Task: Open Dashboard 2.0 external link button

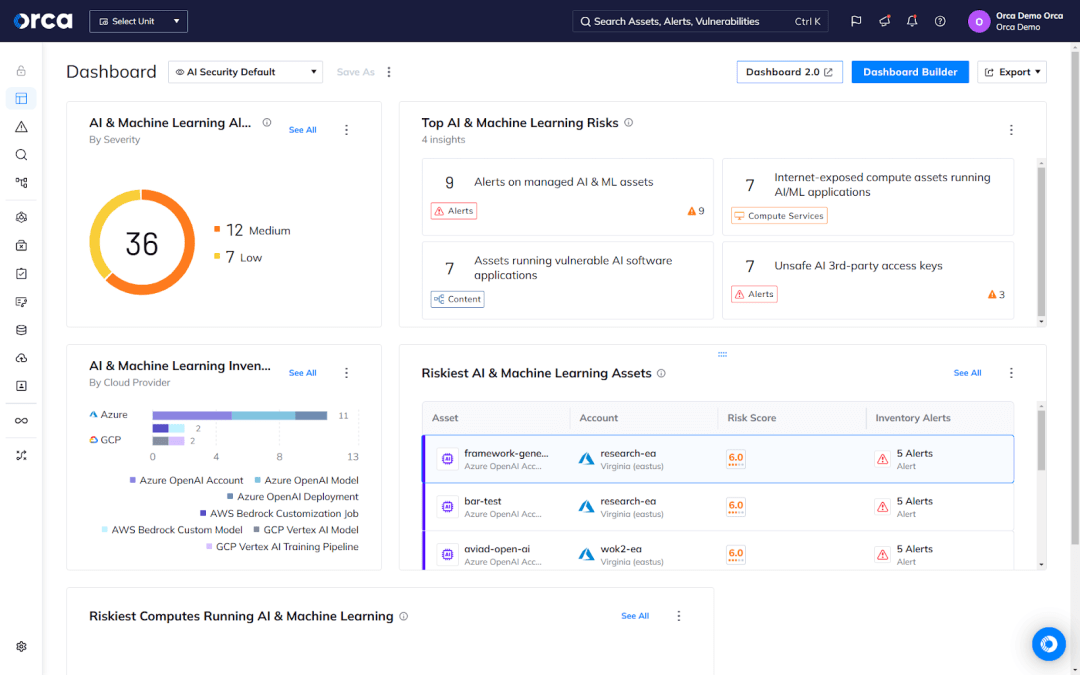Action: (789, 72)
